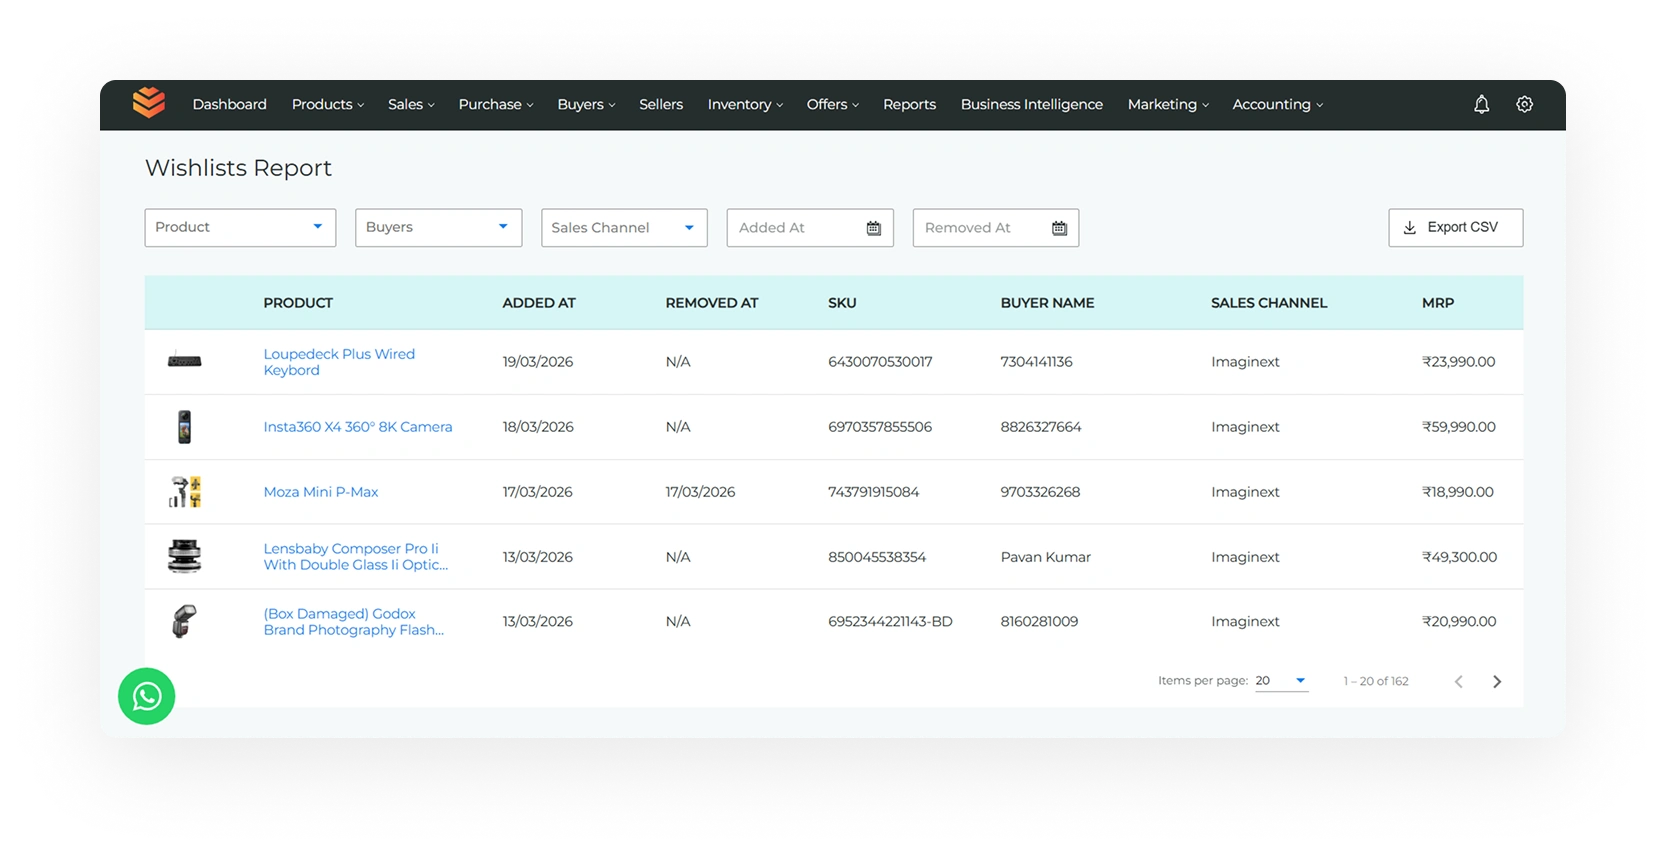Open Business Intelligence
This screenshot has height=858, width=1666.
click(x=1032, y=104)
